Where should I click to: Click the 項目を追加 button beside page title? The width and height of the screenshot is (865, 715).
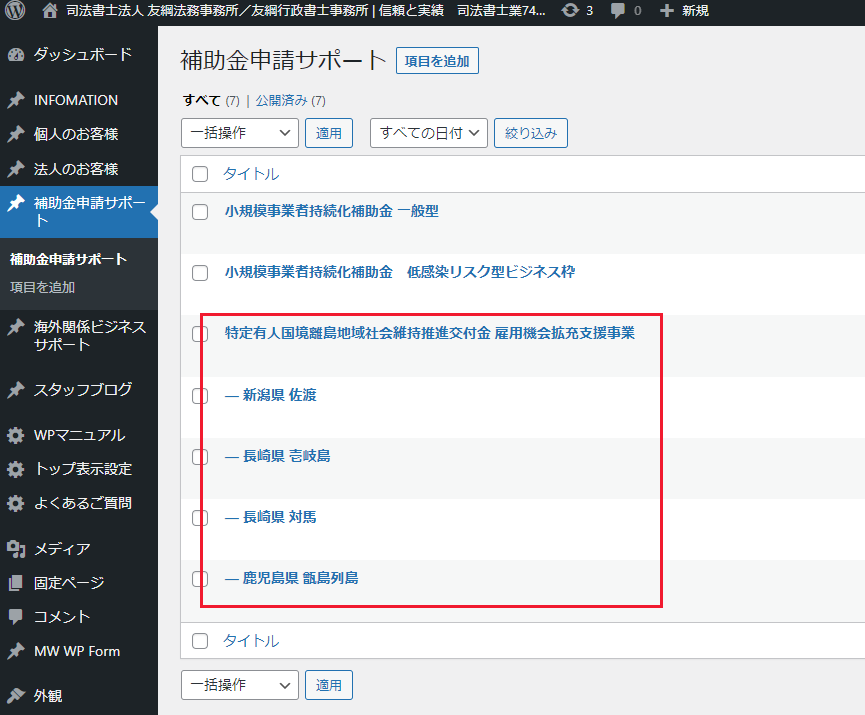[x=437, y=61]
